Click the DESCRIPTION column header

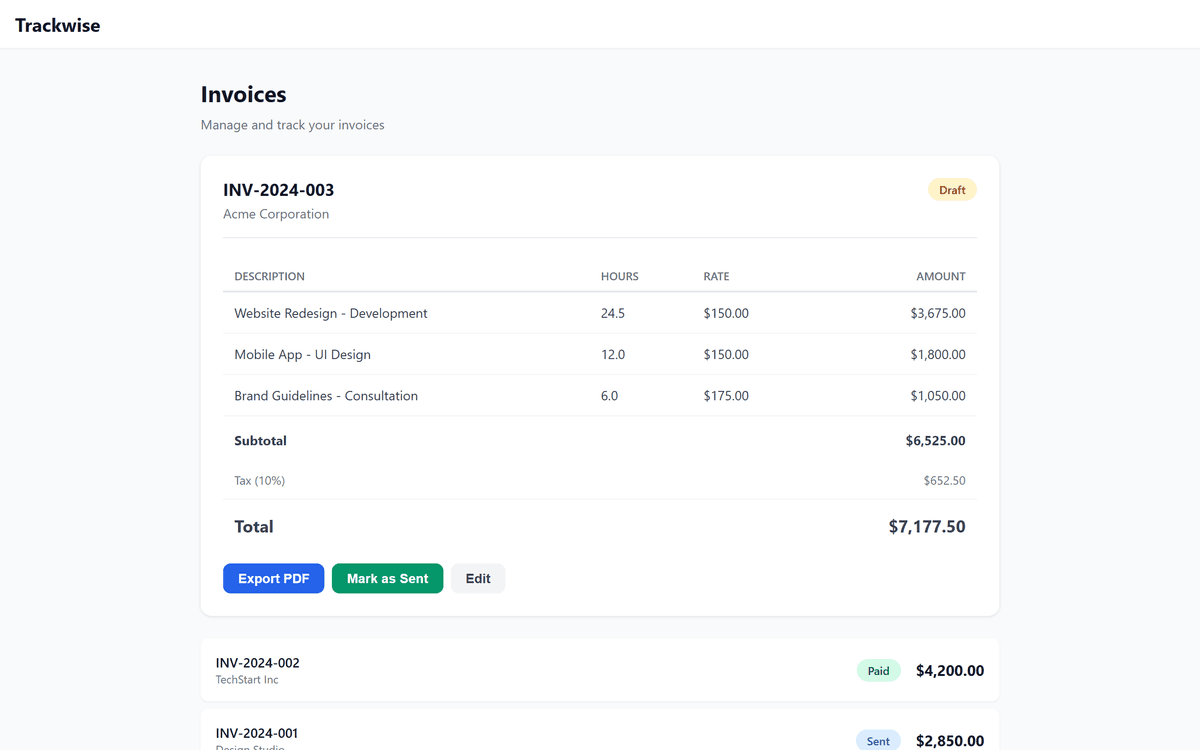pos(270,276)
